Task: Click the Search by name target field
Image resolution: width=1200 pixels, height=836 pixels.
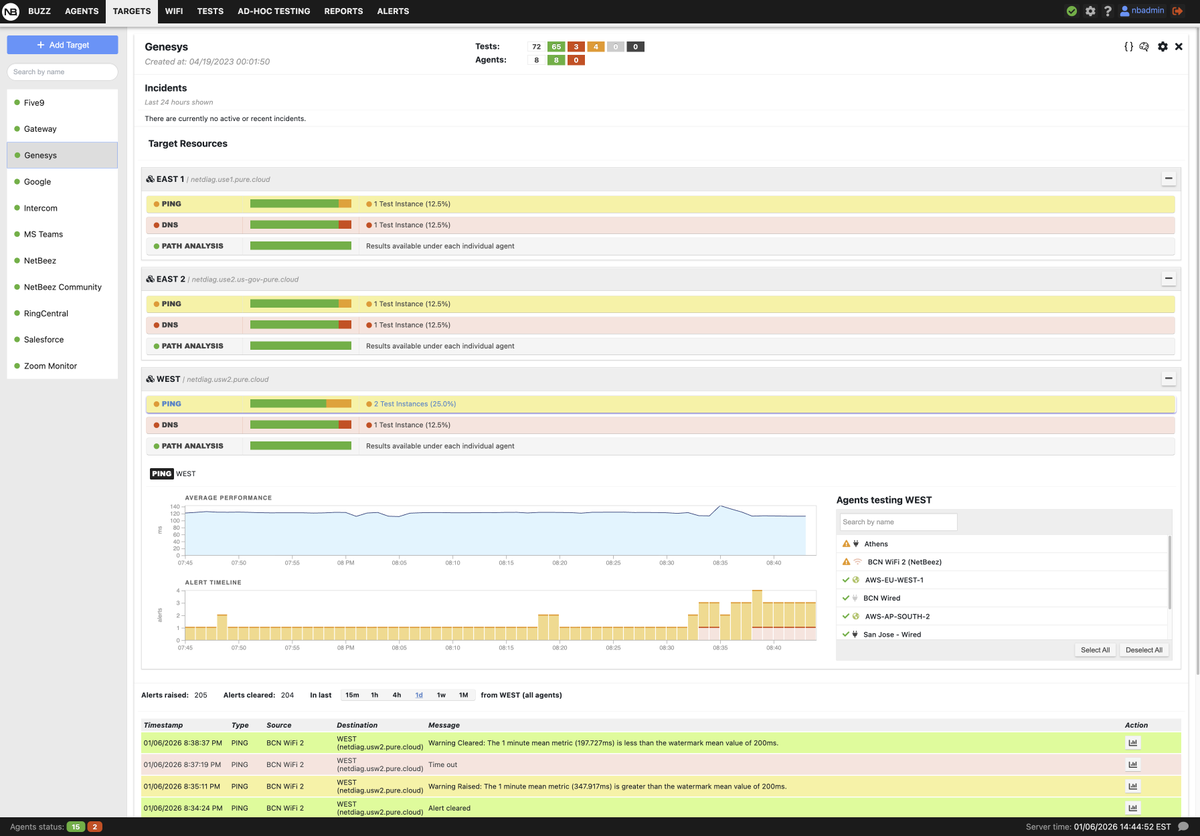Action: tap(62, 72)
